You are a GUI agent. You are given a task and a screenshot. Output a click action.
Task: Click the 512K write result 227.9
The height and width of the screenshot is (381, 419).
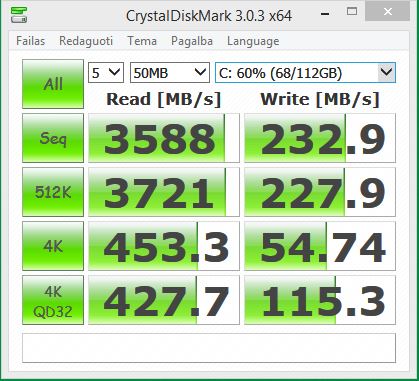320,192
